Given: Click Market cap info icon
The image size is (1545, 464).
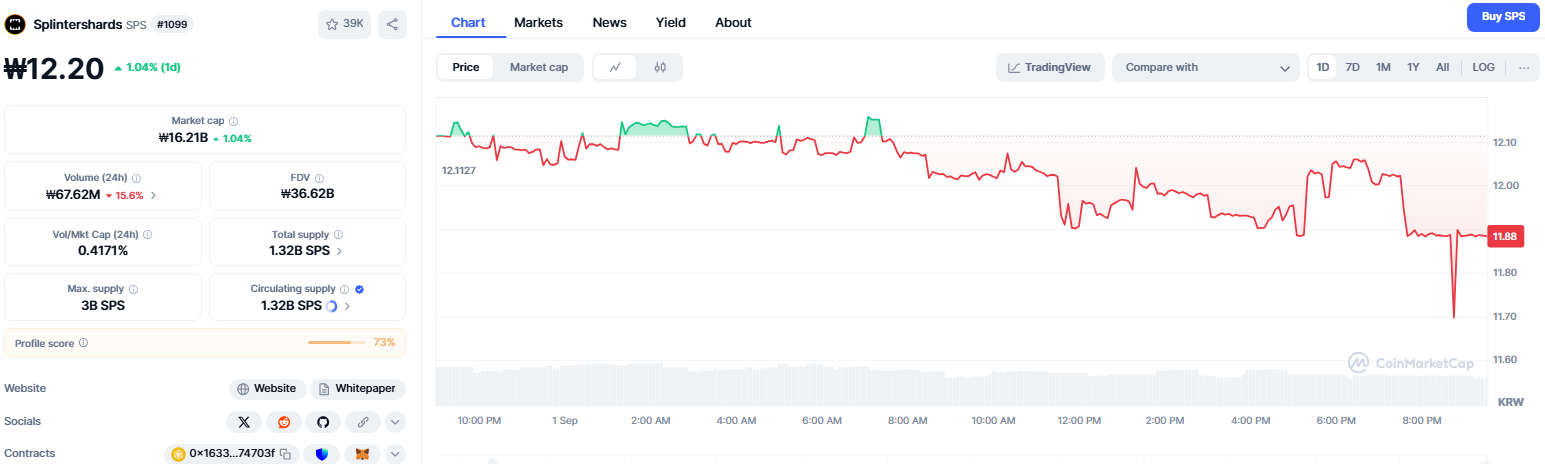Looking at the screenshot, I should pyautogui.click(x=233, y=121).
